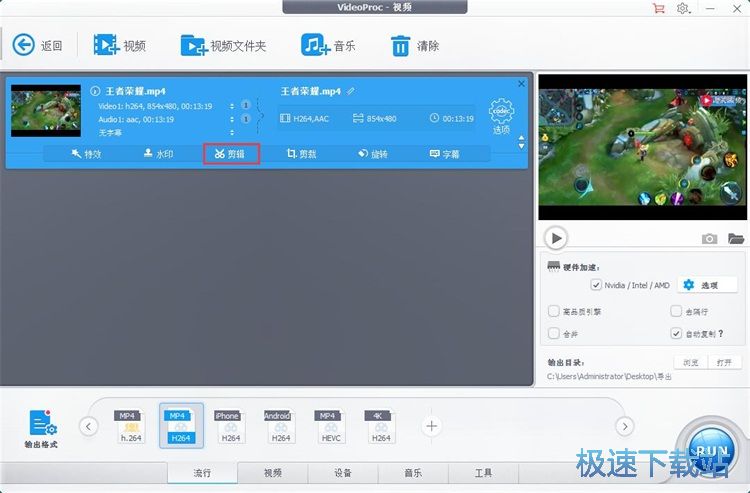This screenshot has height=493, width=750.
Task: Click the output path C:\Users\Administrator\Desktop text
Action: point(609,376)
